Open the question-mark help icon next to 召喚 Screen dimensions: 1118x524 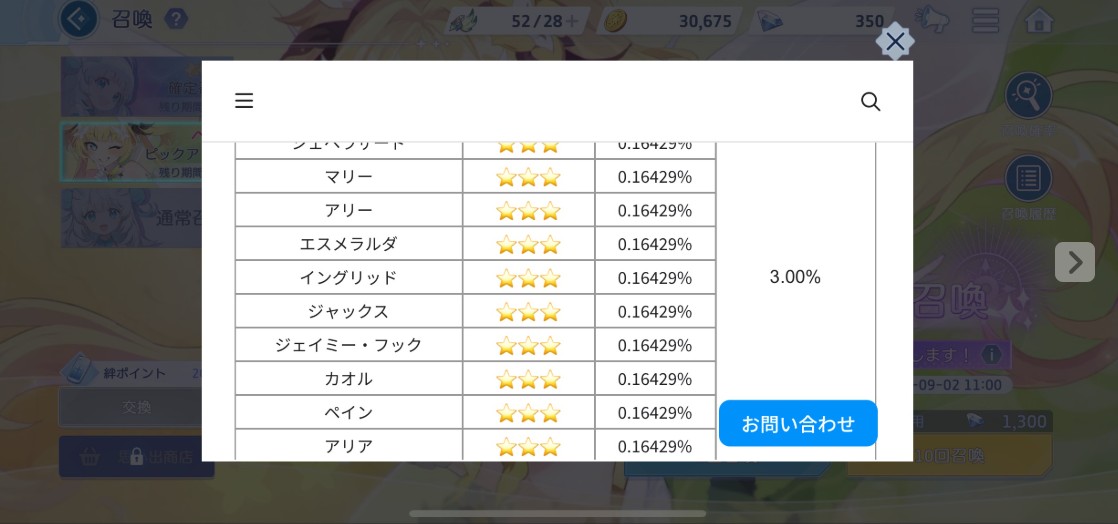(176, 19)
